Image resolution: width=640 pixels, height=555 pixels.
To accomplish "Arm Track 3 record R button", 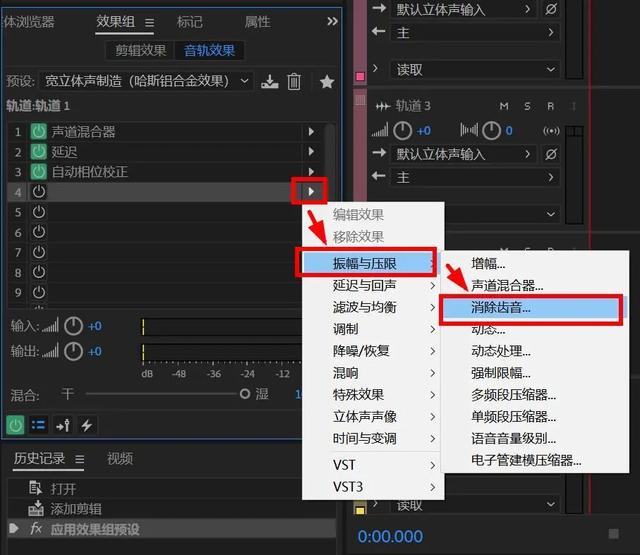I will (551, 107).
